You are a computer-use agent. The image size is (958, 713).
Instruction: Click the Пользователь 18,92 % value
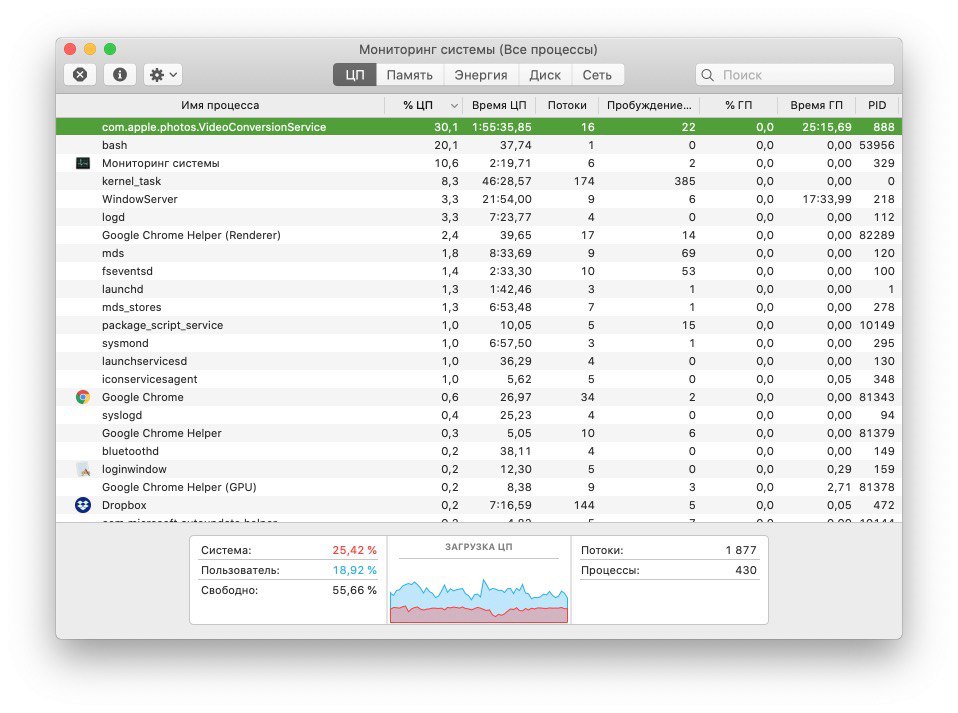(x=354, y=570)
